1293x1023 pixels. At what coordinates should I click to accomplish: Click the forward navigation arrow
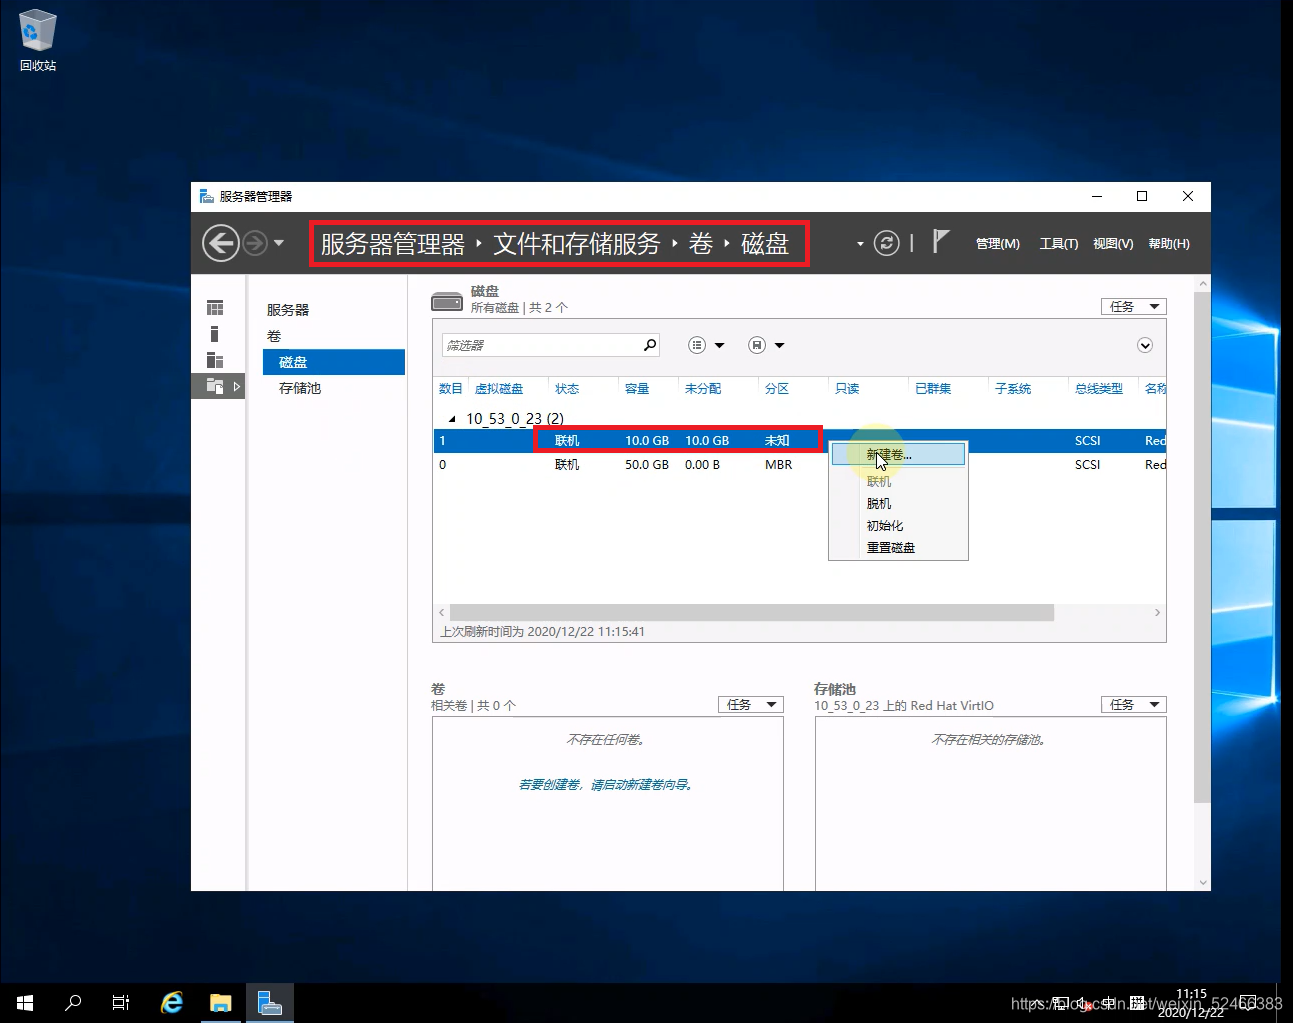click(255, 243)
